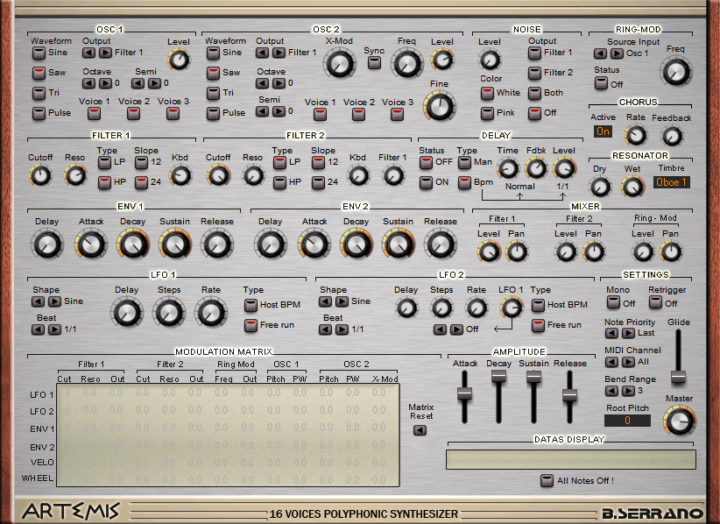Toggle the Chorus Active On indicator
The height and width of the screenshot is (524, 720).
click(603, 131)
